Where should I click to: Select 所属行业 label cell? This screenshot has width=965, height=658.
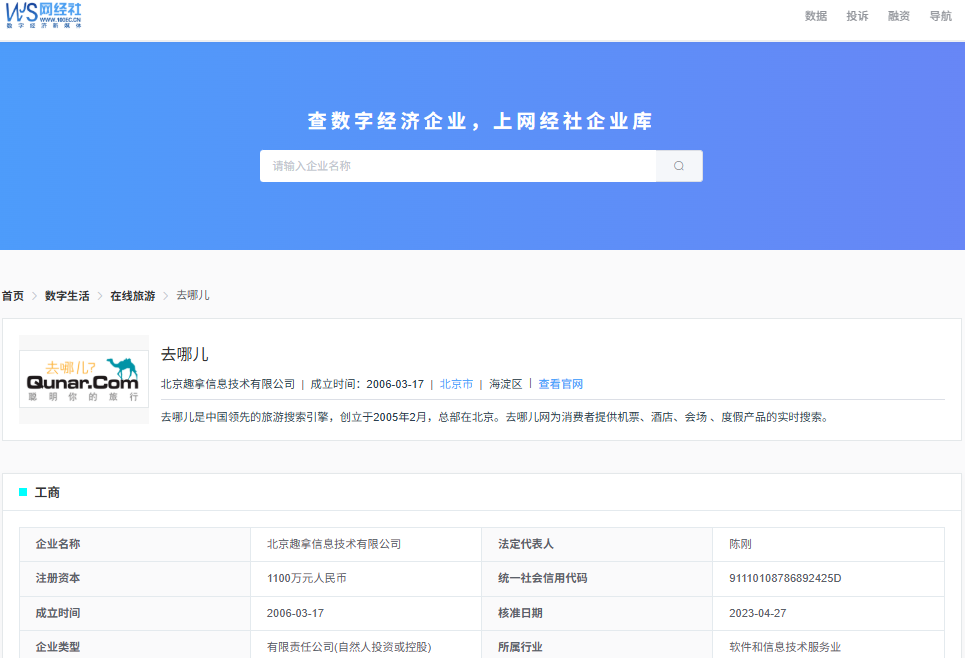tap(597, 644)
